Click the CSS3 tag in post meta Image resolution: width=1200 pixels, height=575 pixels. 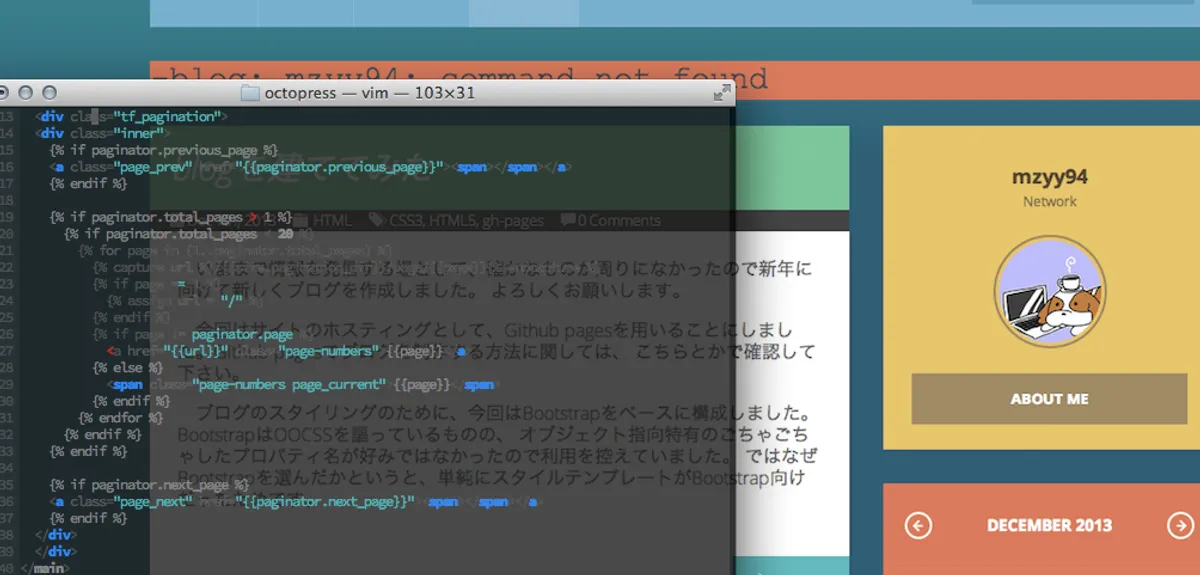click(x=406, y=220)
